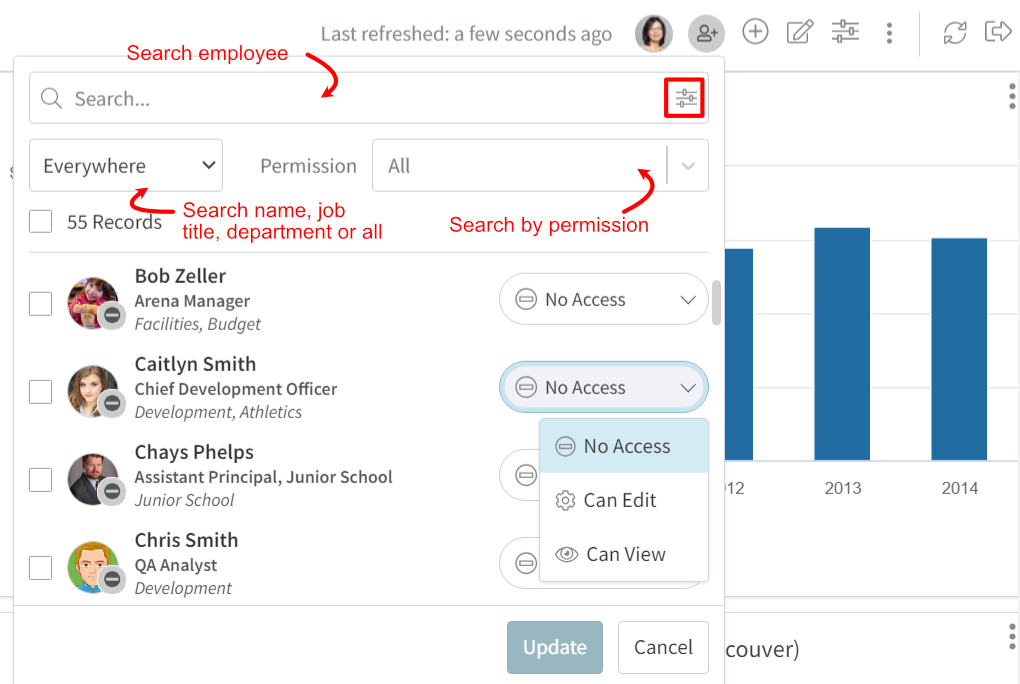Click the 2014 bar in the chart
Screen dimensions: 1020x684
[959, 349]
